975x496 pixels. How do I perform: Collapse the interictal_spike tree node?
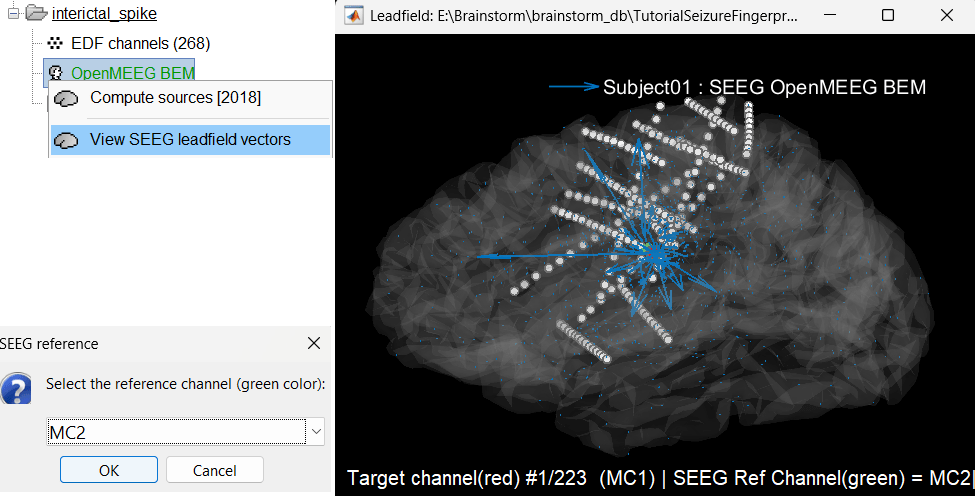14,13
